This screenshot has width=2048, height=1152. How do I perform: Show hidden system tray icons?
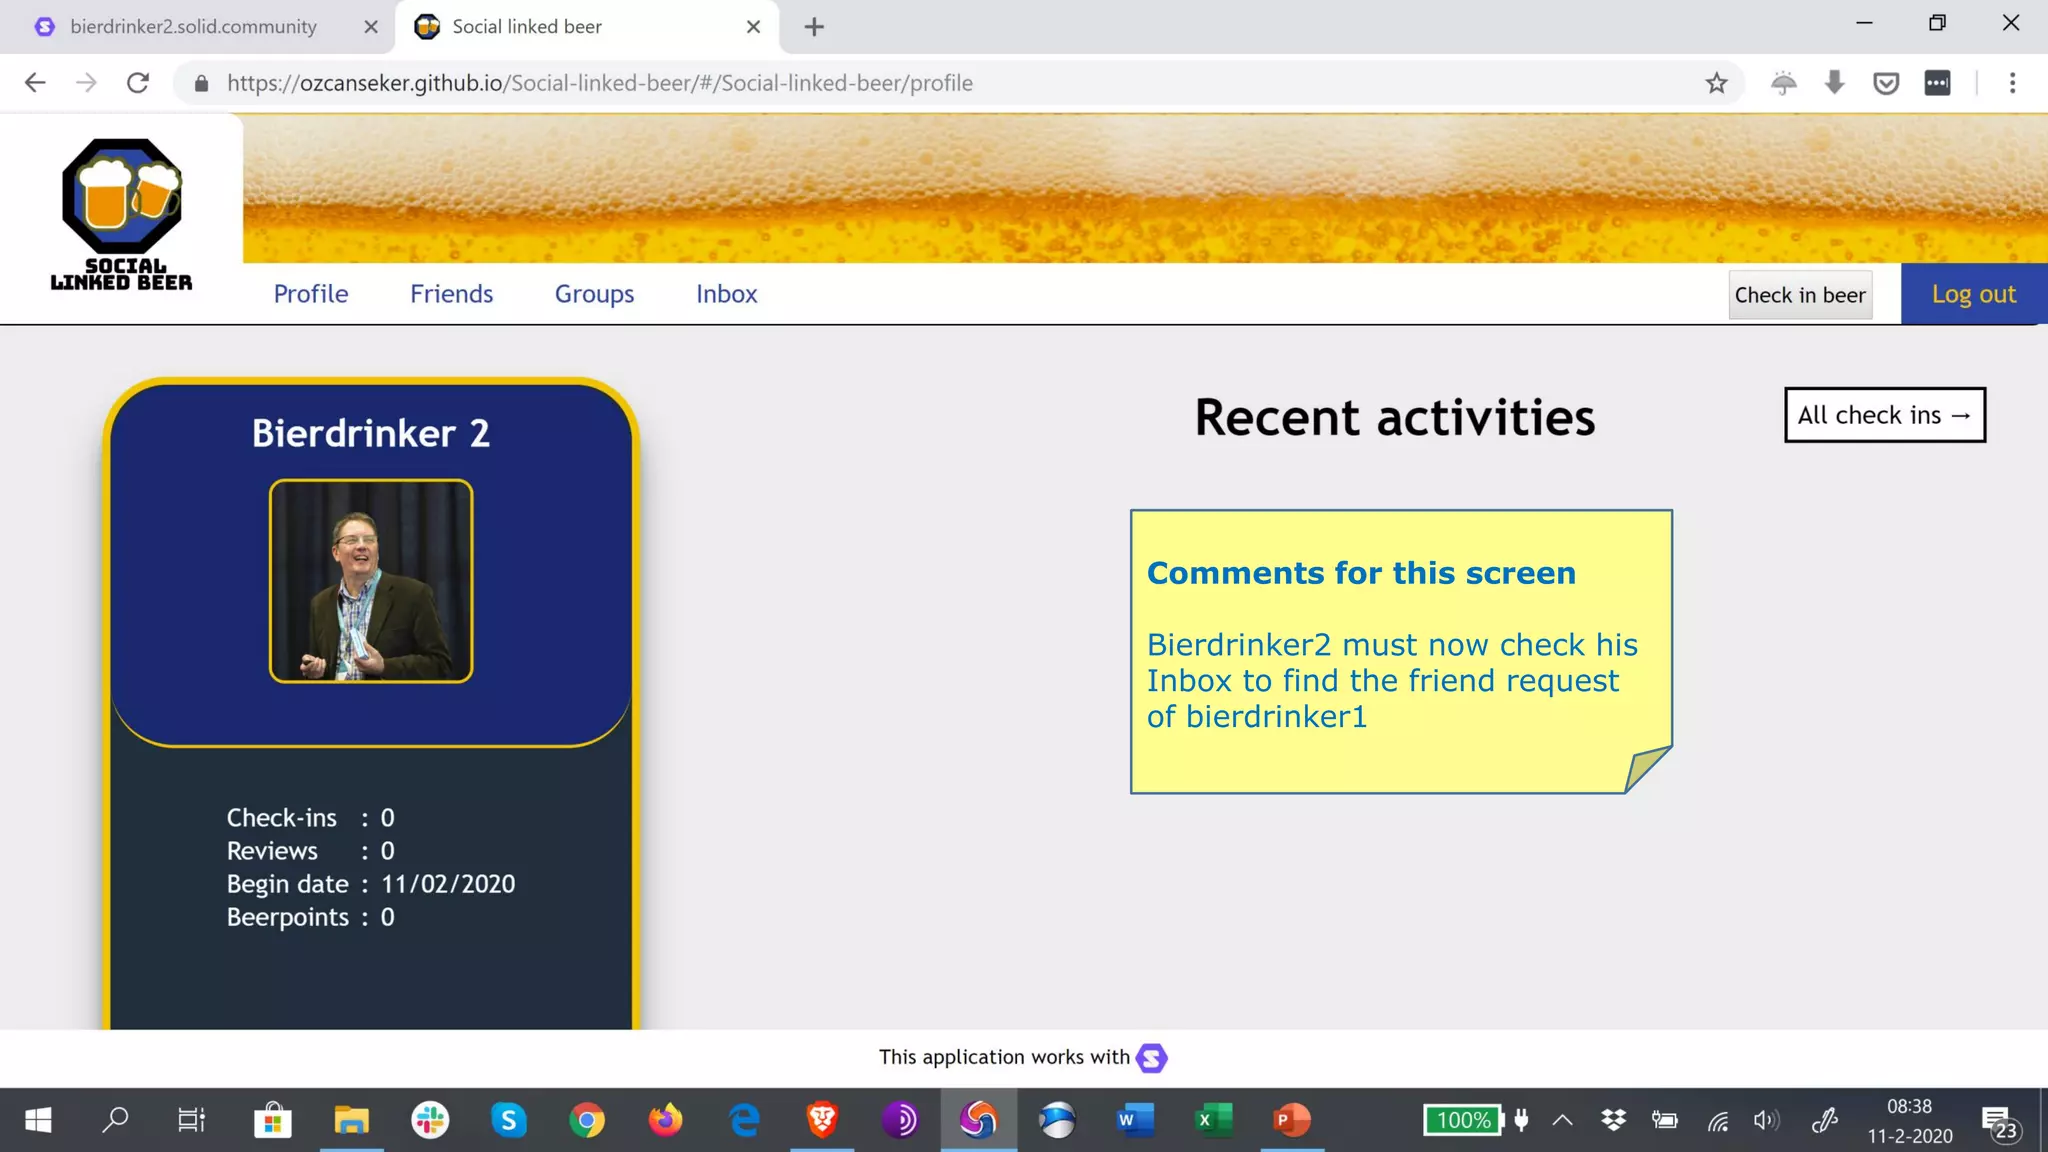(x=1562, y=1120)
